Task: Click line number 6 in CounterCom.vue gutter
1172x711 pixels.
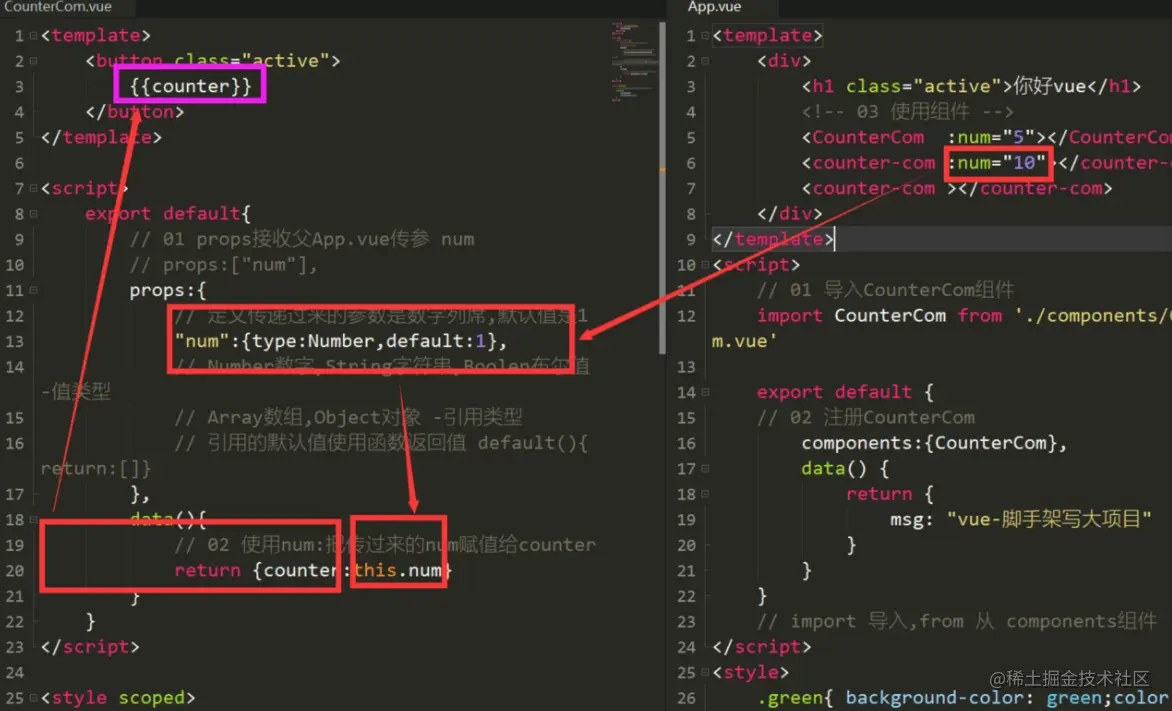Action: tap(19, 163)
